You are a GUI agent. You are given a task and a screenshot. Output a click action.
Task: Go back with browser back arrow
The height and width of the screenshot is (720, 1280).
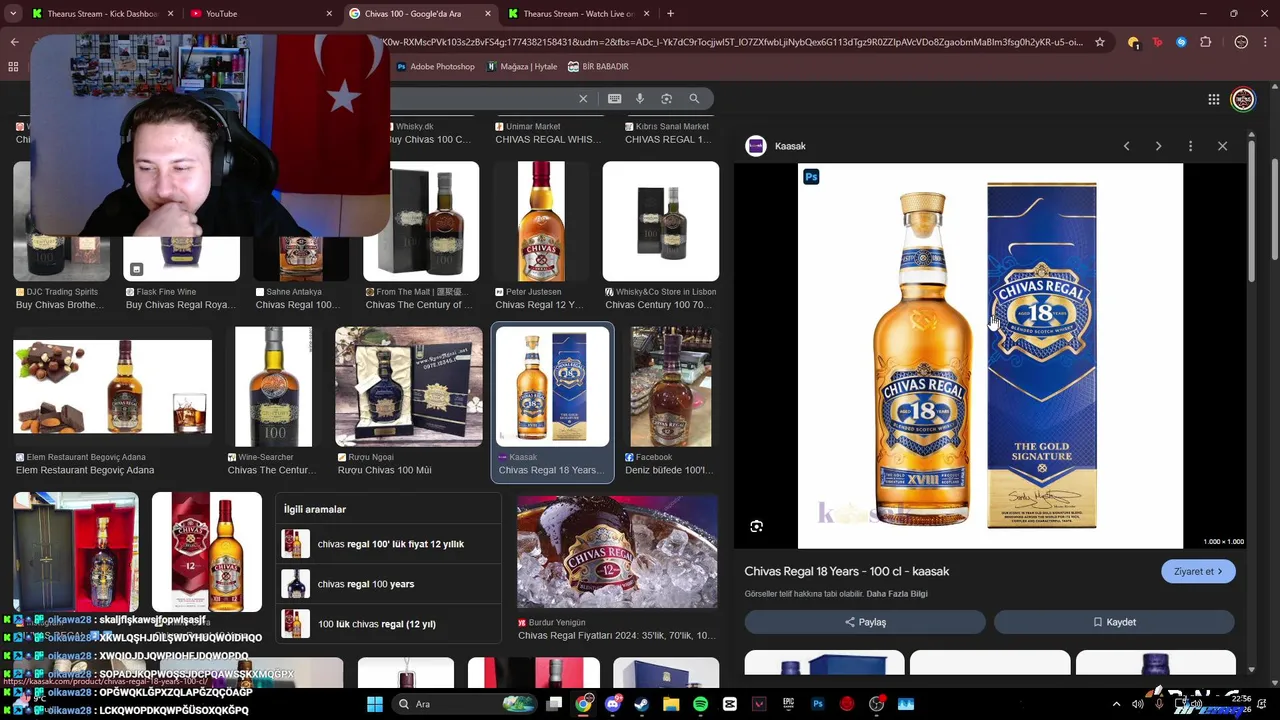(14, 42)
